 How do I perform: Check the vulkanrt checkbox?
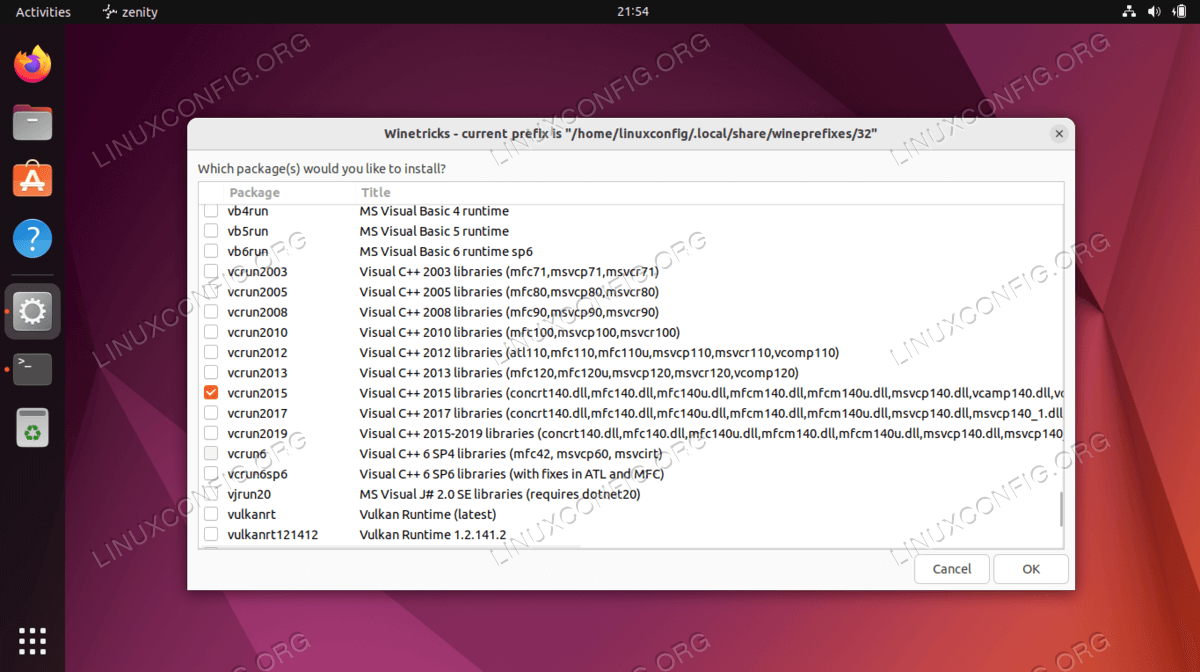click(x=211, y=514)
